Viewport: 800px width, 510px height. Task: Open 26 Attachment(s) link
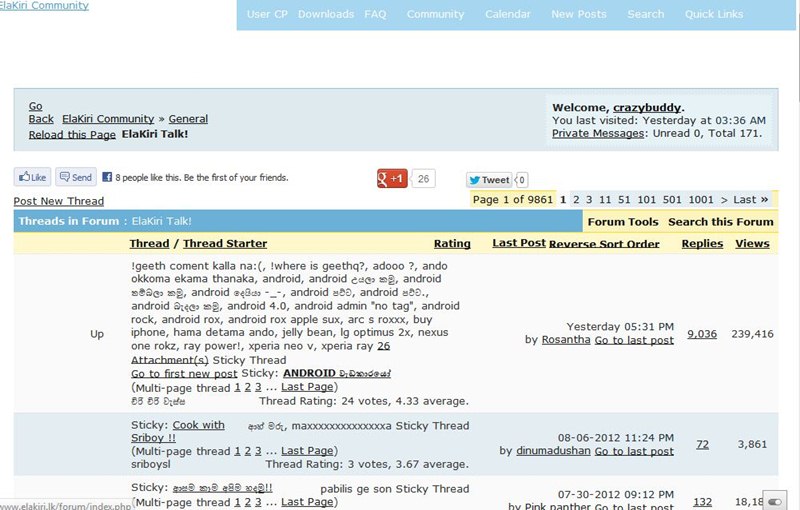(x=260, y=352)
